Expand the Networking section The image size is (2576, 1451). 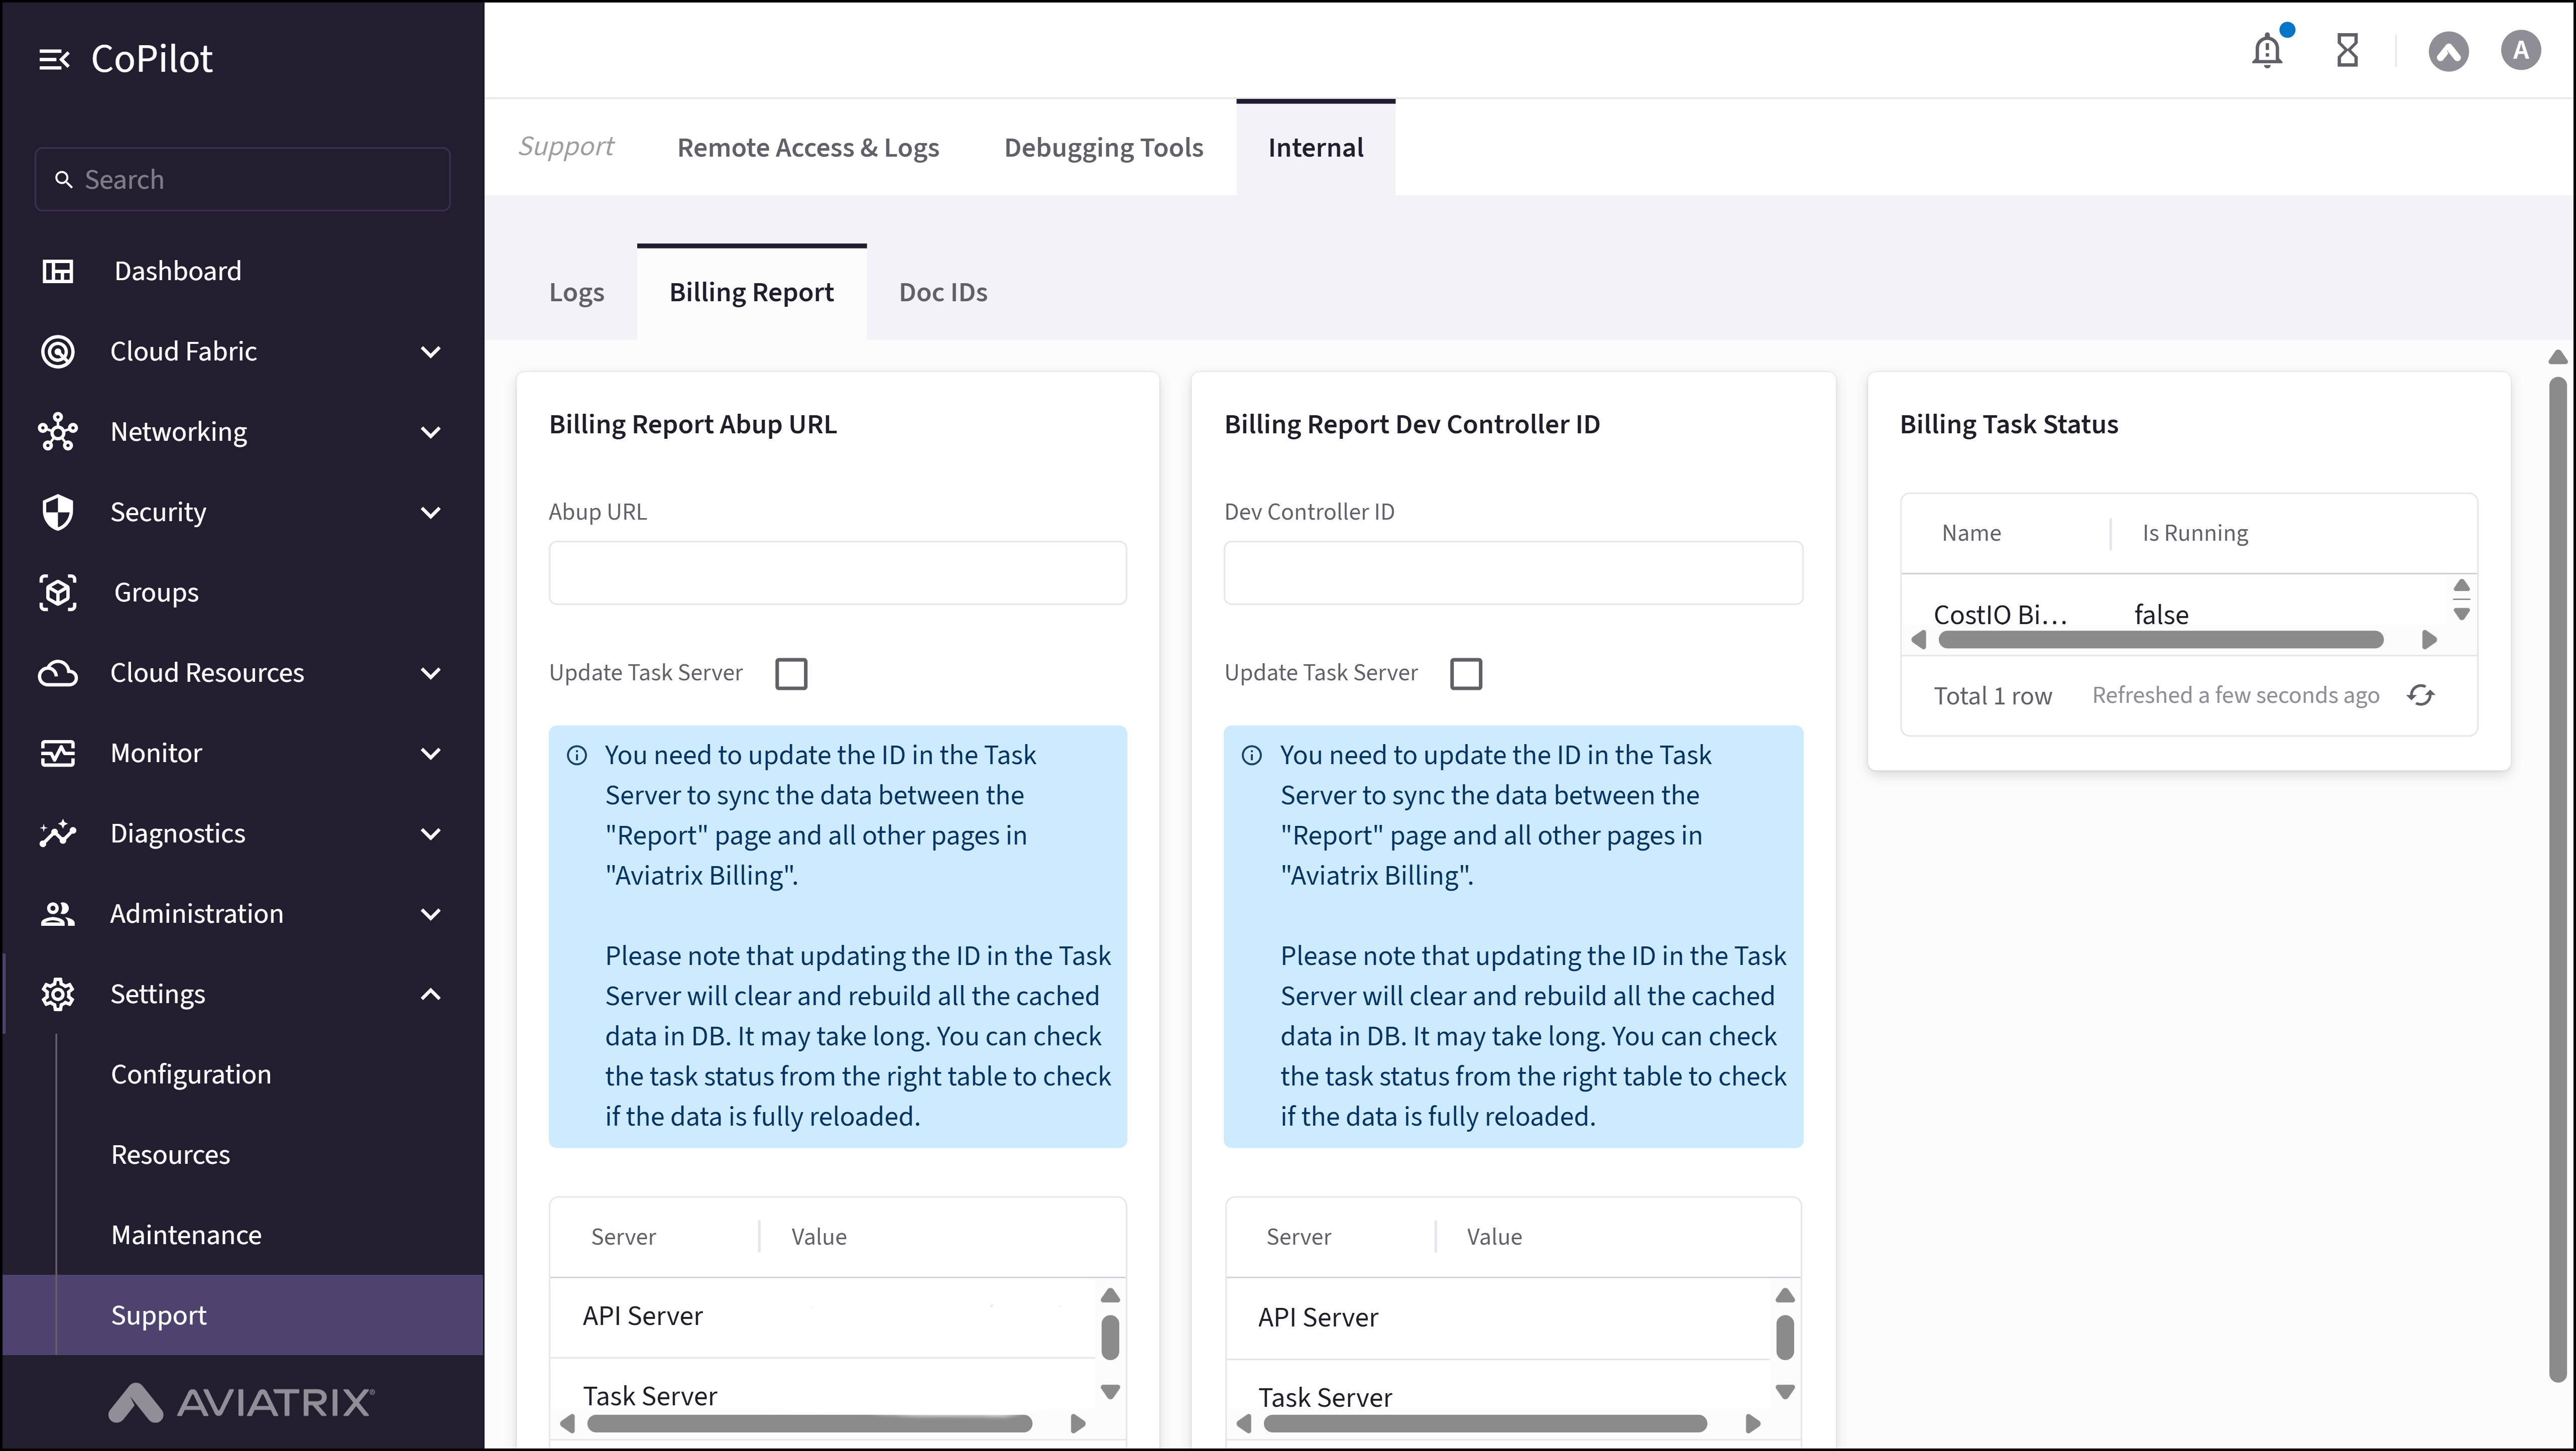[431, 432]
